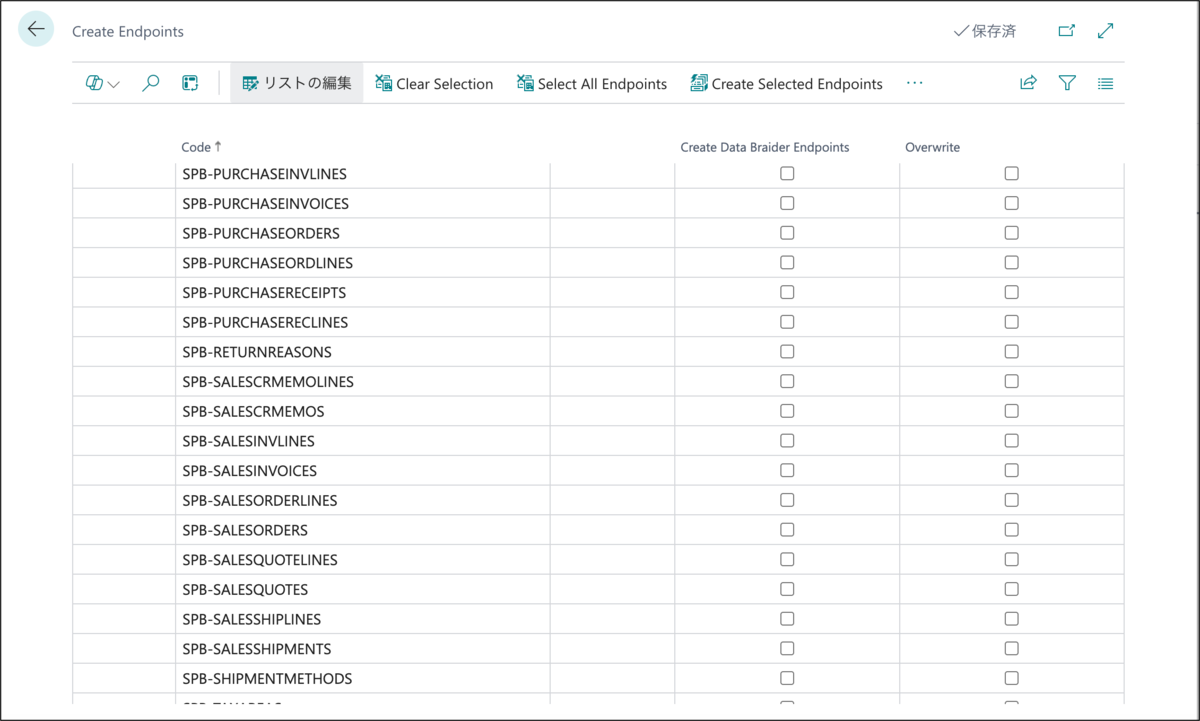The width and height of the screenshot is (1200, 721).
Task: Click Create Data Braider Endpoints column header
Action: 765,147
